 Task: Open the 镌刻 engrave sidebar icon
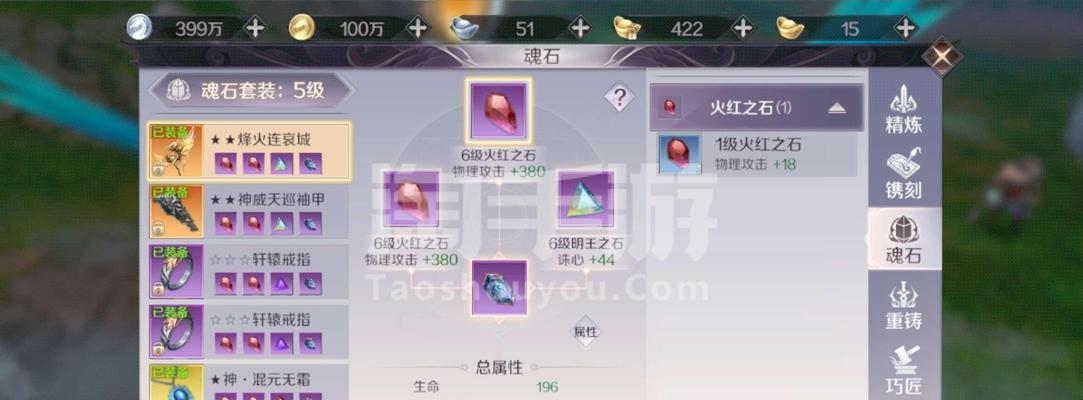coord(903,173)
